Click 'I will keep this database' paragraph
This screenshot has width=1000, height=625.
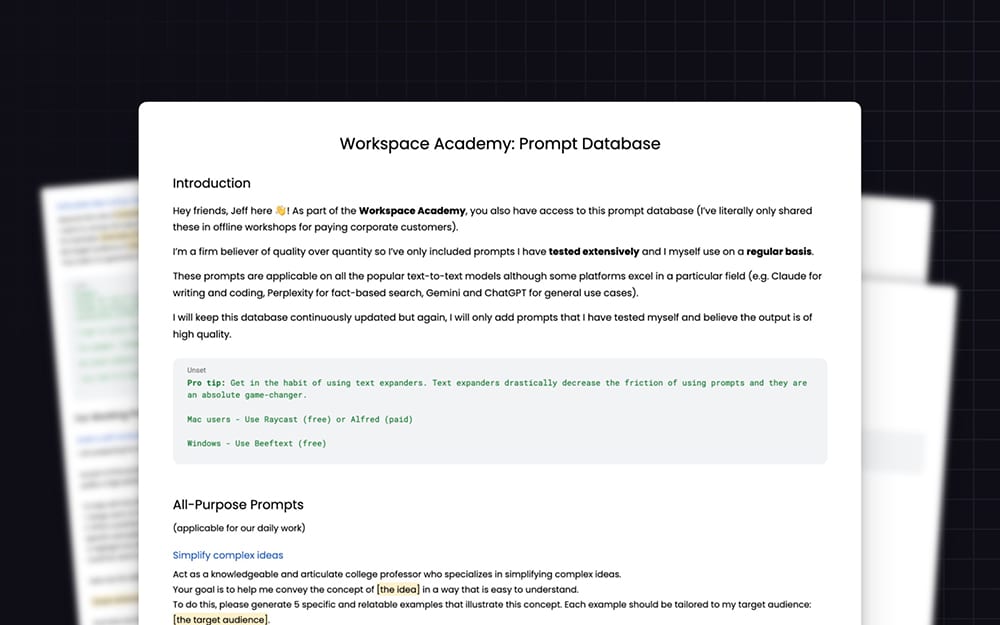[x=492, y=325]
